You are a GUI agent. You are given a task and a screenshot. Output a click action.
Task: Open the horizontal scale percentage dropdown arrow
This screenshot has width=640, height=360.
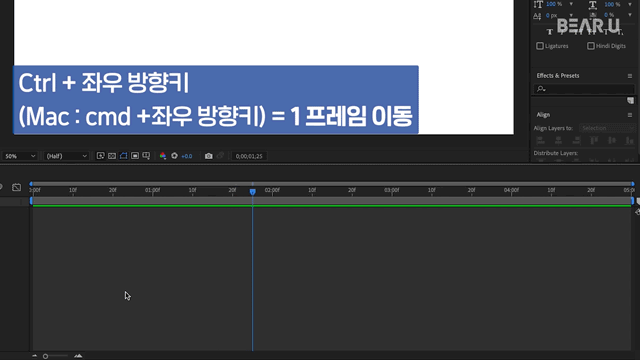pyautogui.click(x=630, y=4)
